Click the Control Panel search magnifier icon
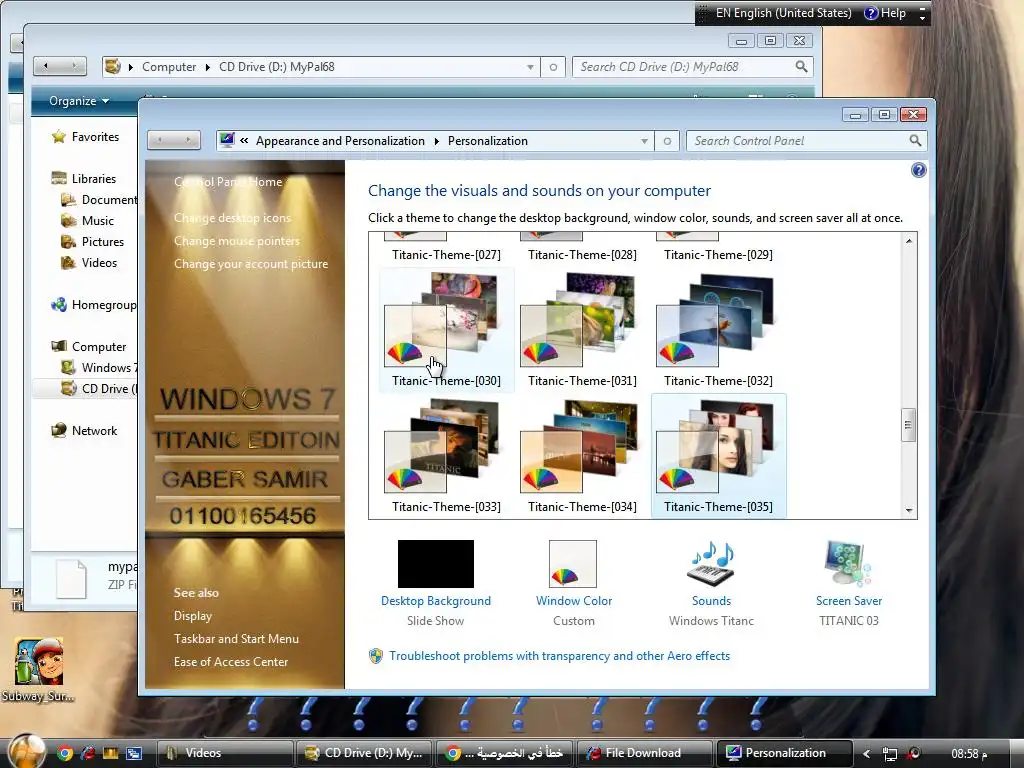 click(x=915, y=140)
